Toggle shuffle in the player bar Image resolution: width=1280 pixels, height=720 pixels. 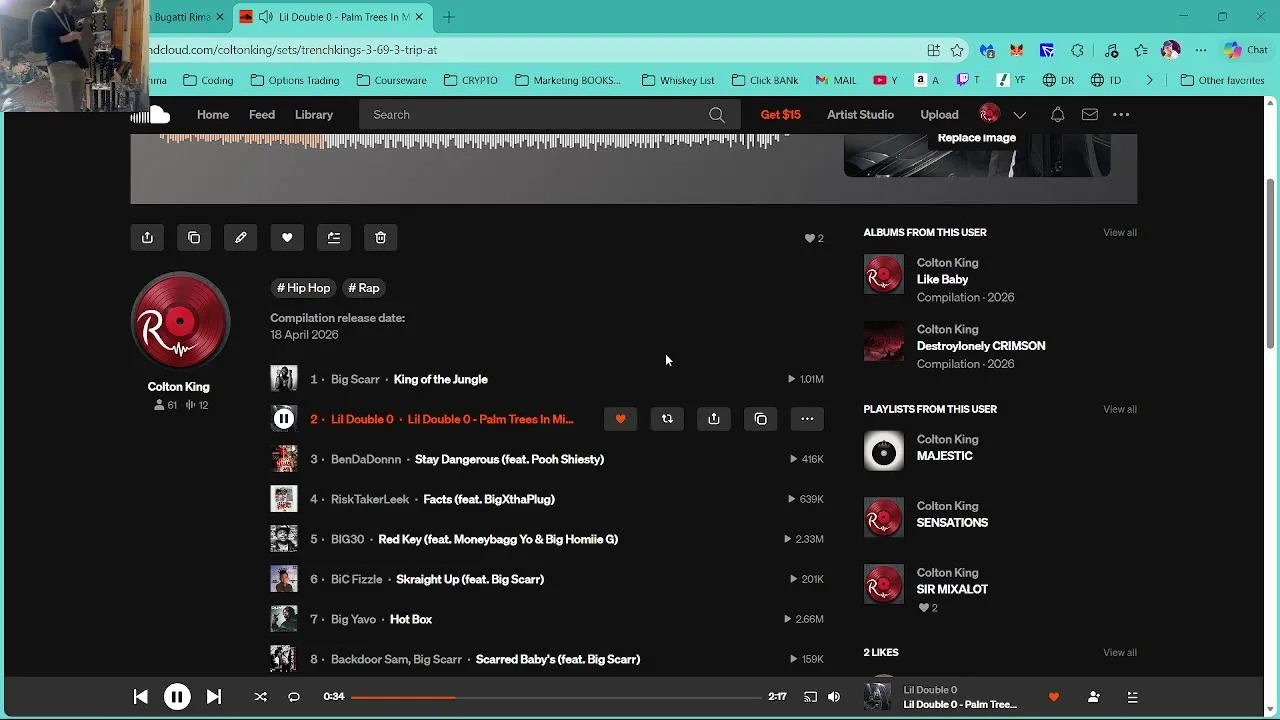pyautogui.click(x=261, y=697)
